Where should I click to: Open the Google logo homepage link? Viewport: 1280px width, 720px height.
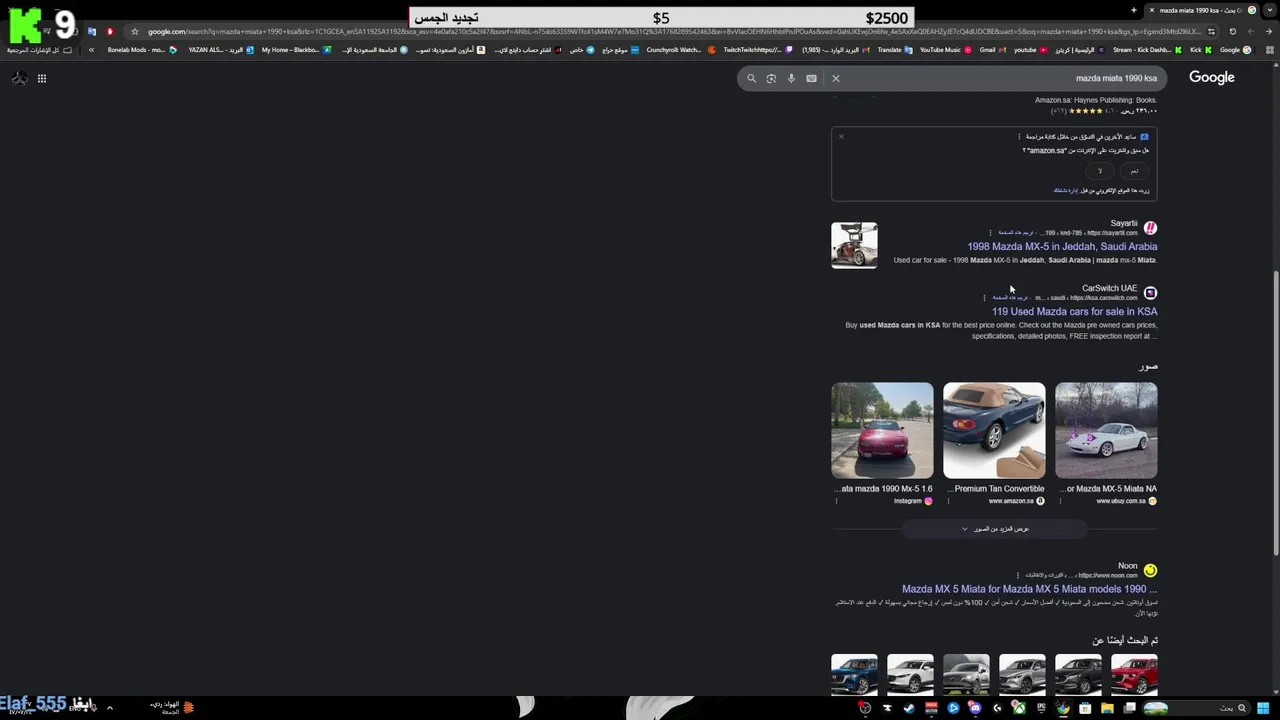tap(1211, 77)
